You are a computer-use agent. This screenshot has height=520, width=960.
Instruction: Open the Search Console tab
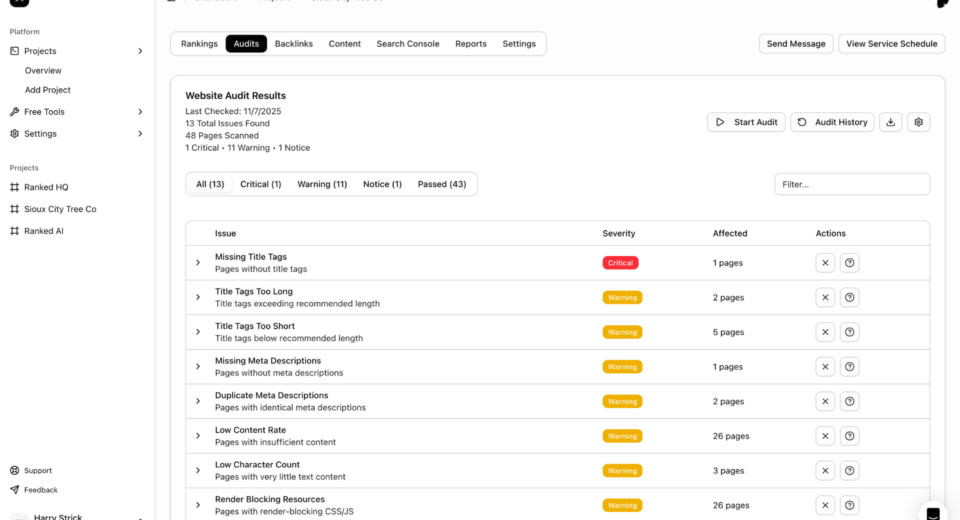click(408, 44)
